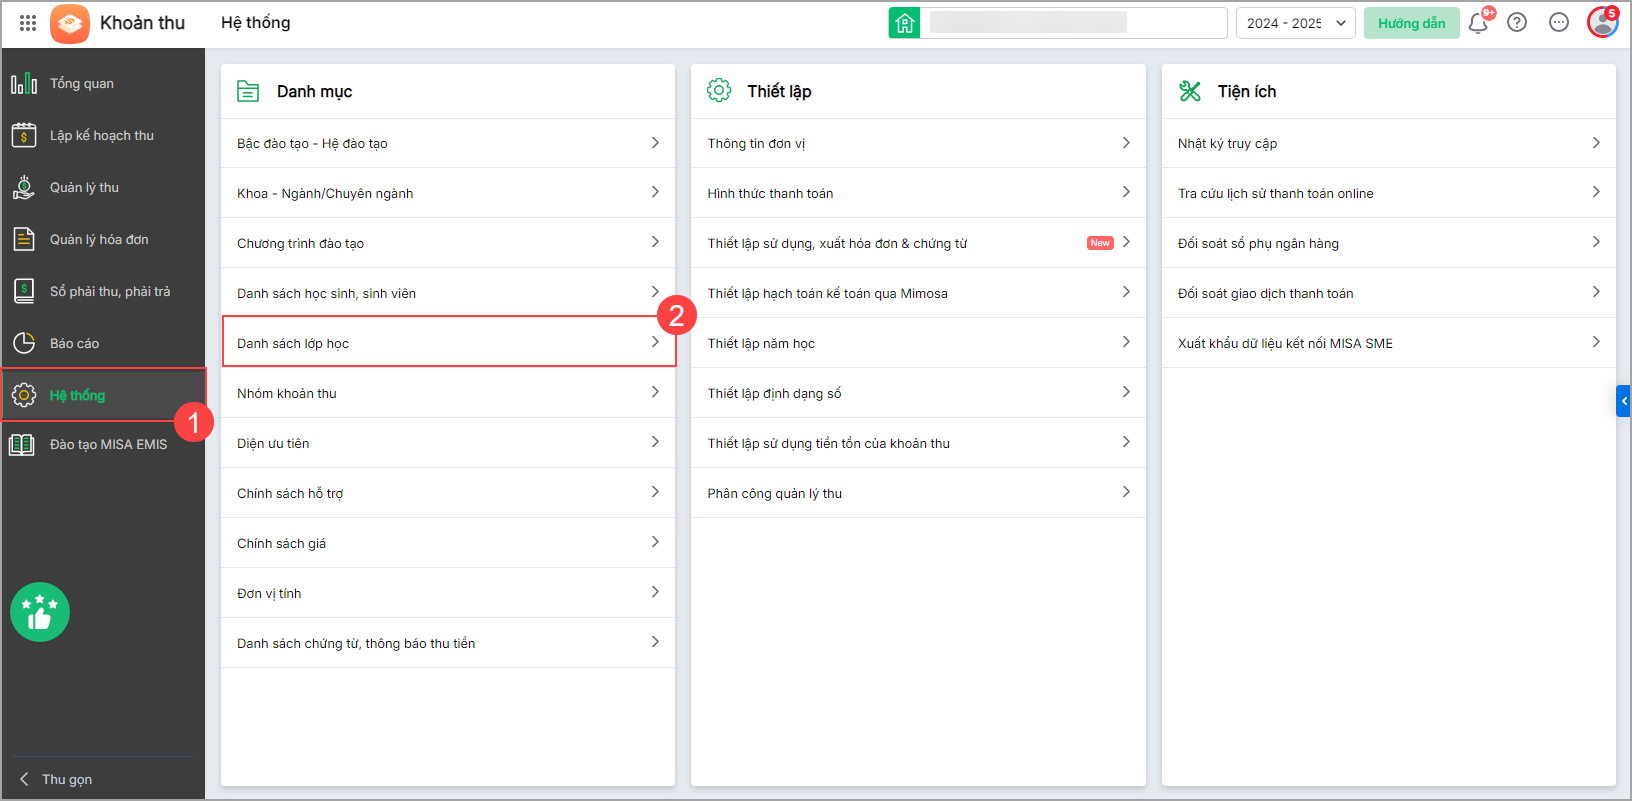Screen dimensions: 1632x801
Task: Open the notifications bell
Action: tap(1478, 23)
